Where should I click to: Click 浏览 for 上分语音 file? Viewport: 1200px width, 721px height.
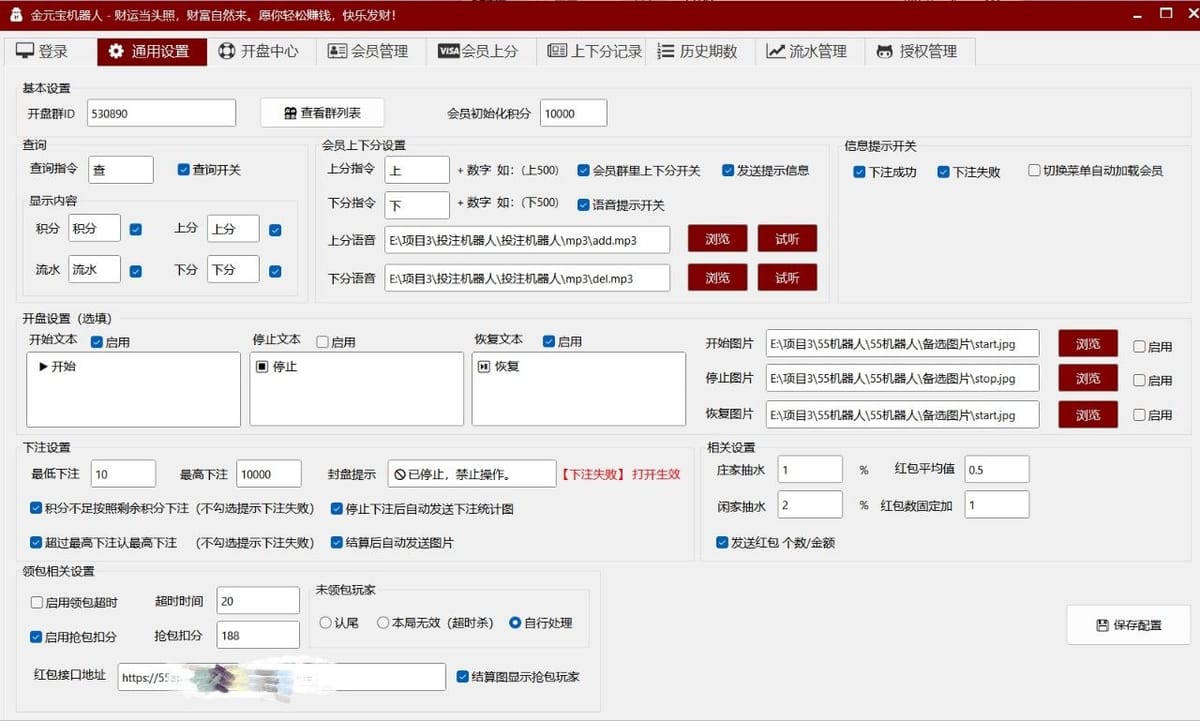coord(717,238)
